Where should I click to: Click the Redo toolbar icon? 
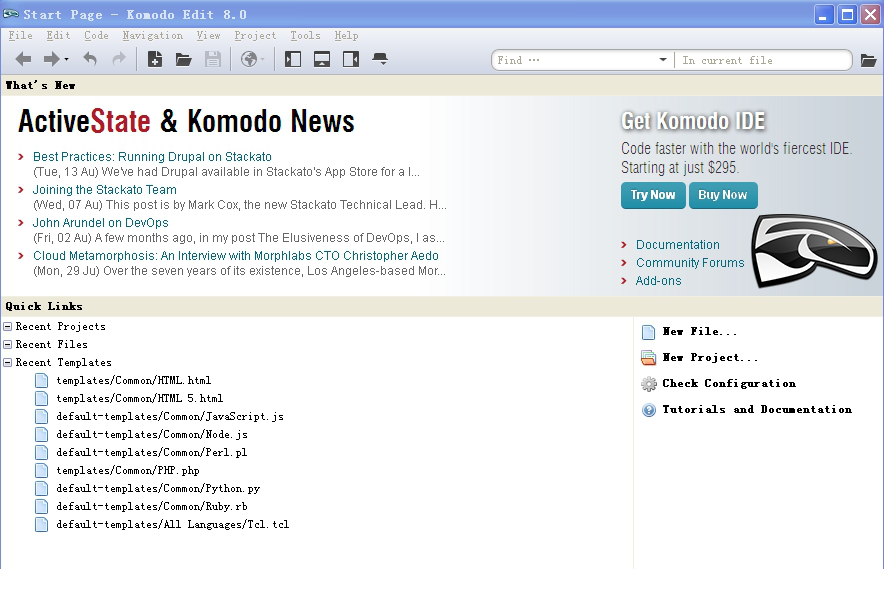click(x=118, y=59)
